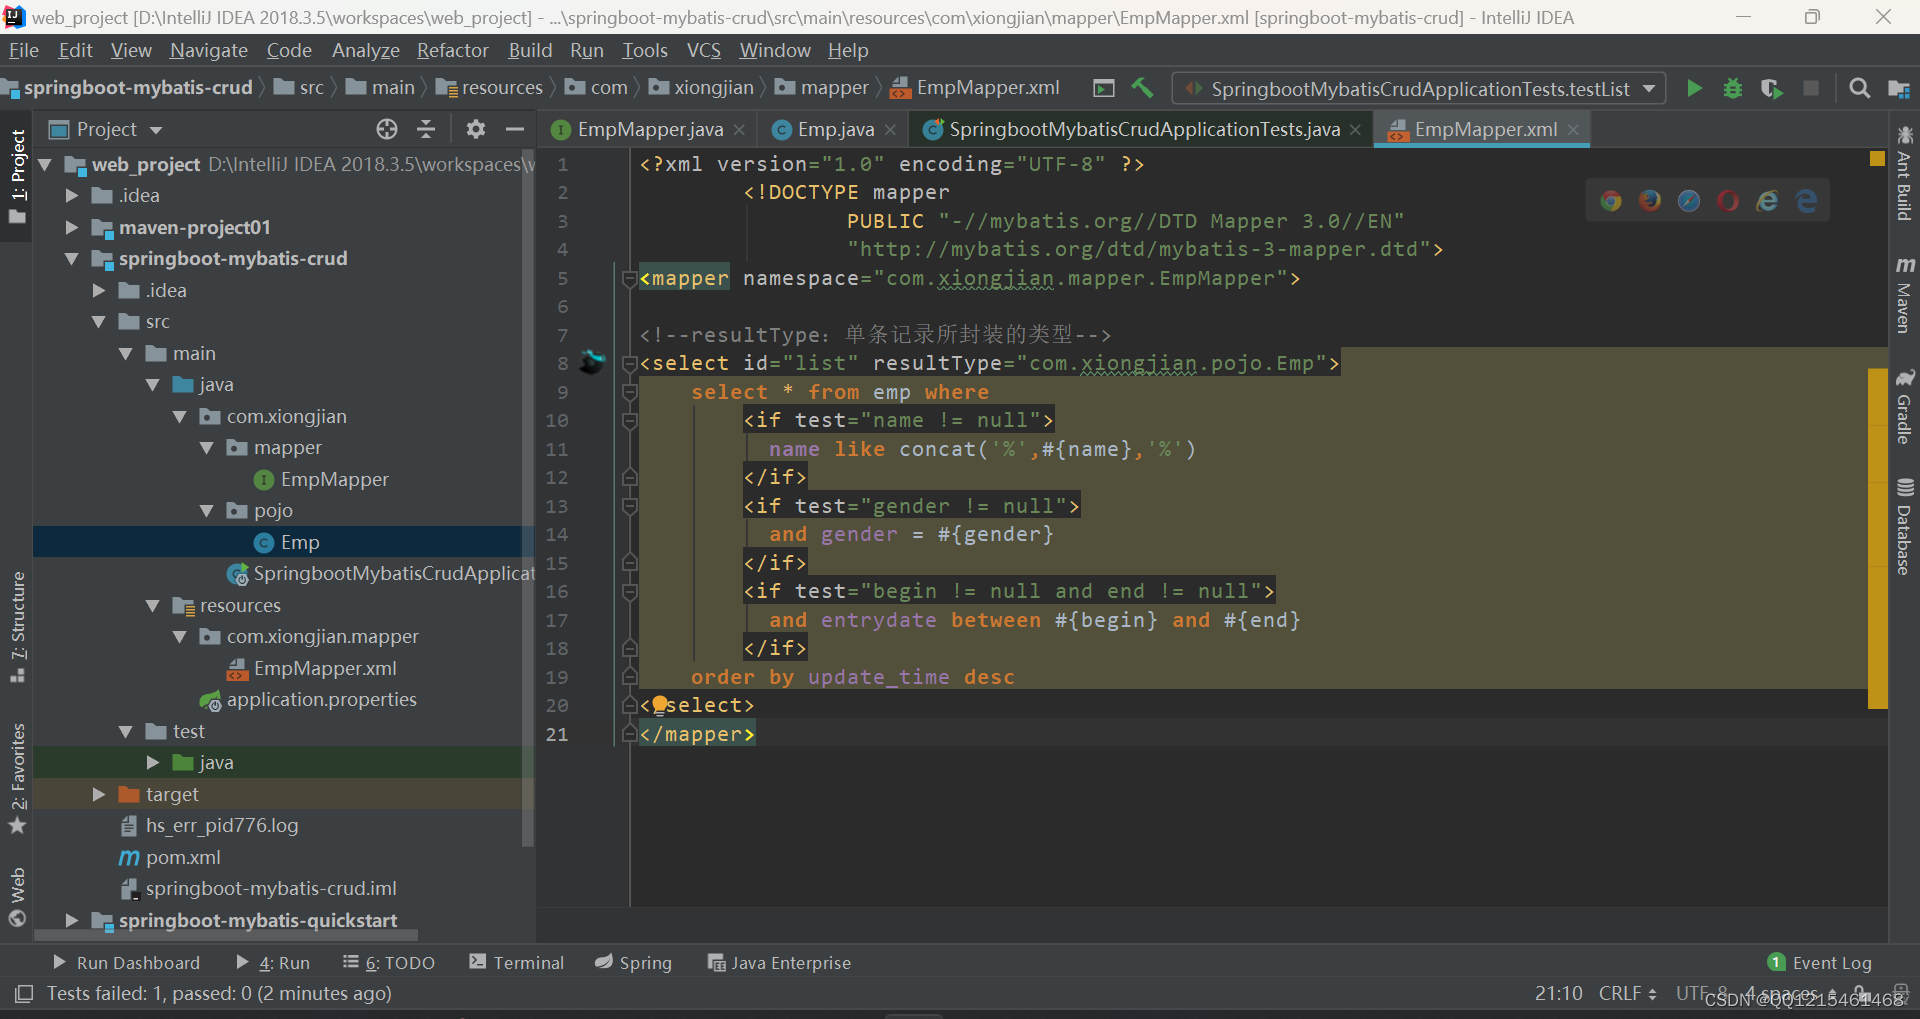Expand the maven-project01 module
Image resolution: width=1920 pixels, height=1019 pixels.
[x=71, y=227]
